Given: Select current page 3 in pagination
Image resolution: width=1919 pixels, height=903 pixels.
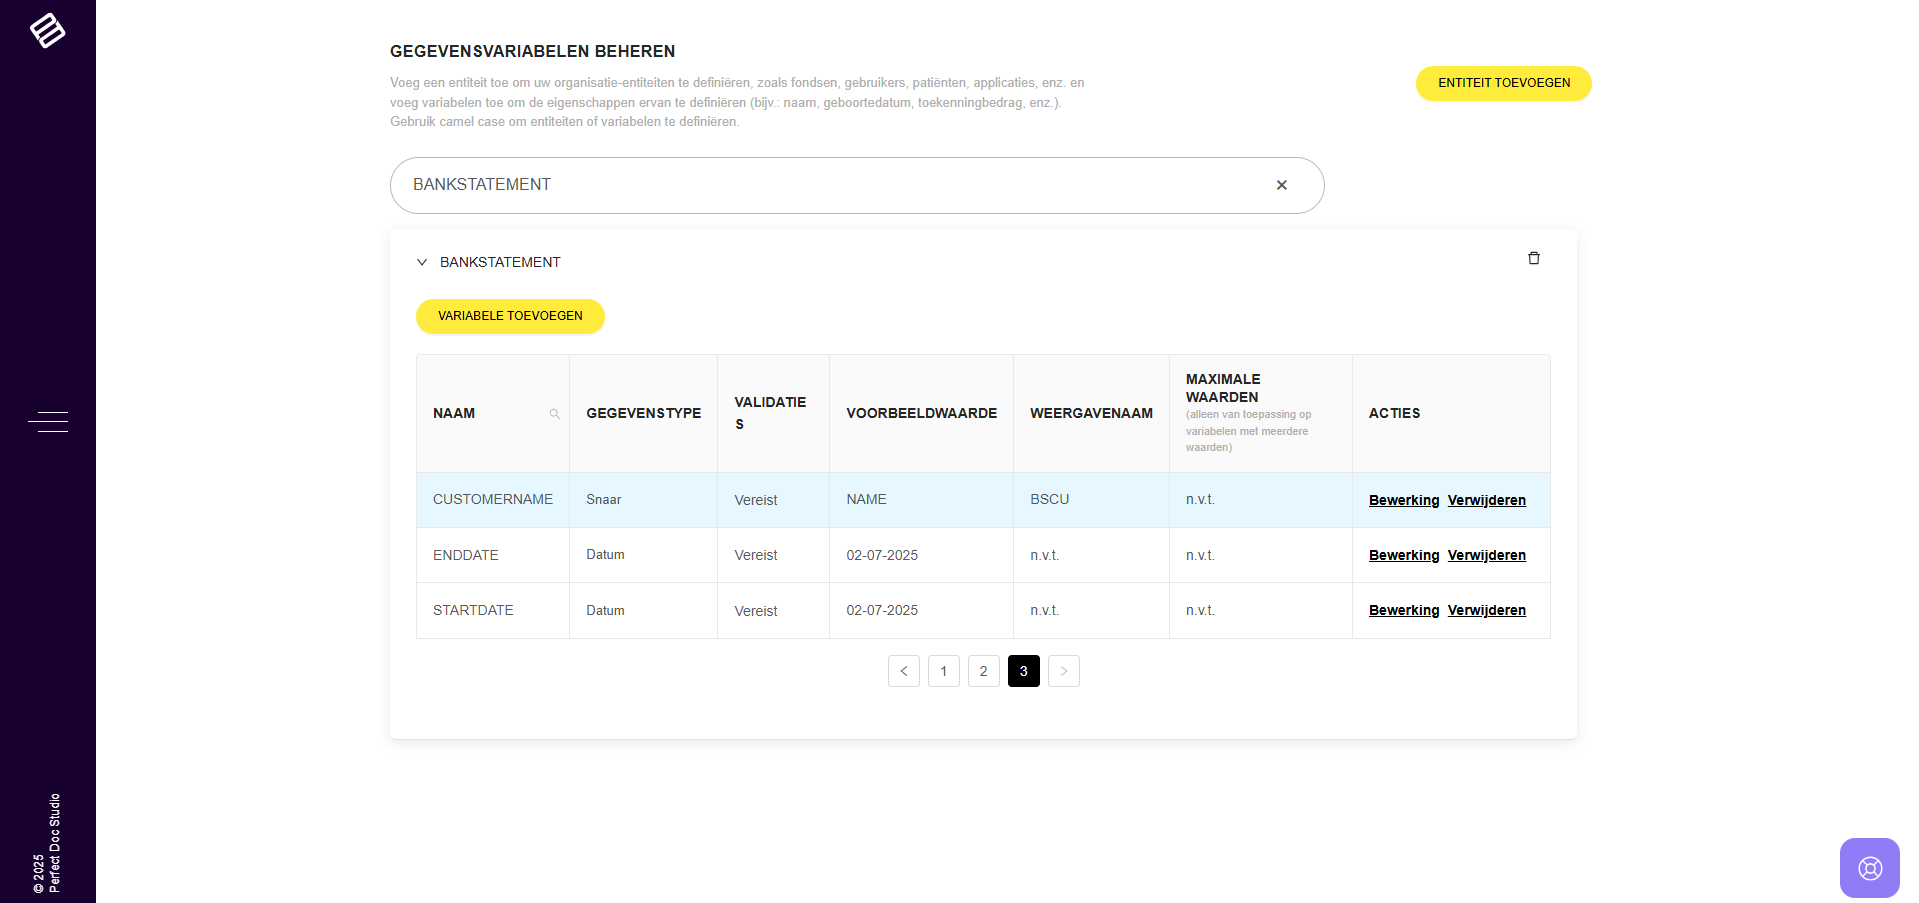Looking at the screenshot, I should point(1023,671).
